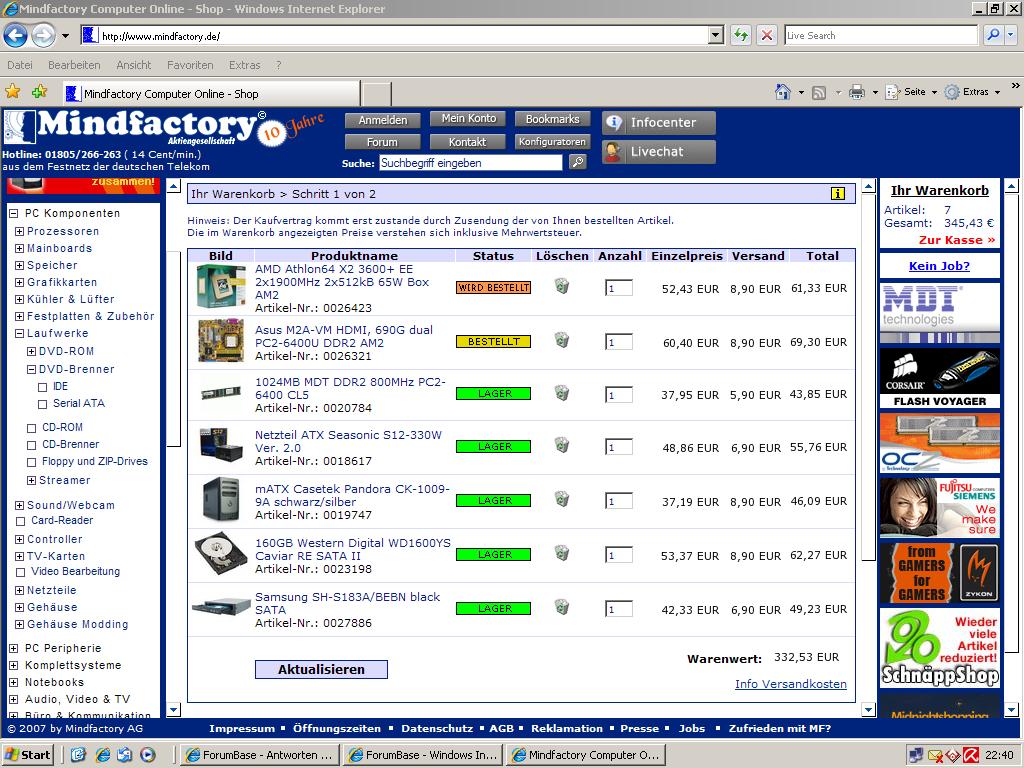Open the Kein Job? link
The height and width of the screenshot is (768, 1024).
coord(939,266)
